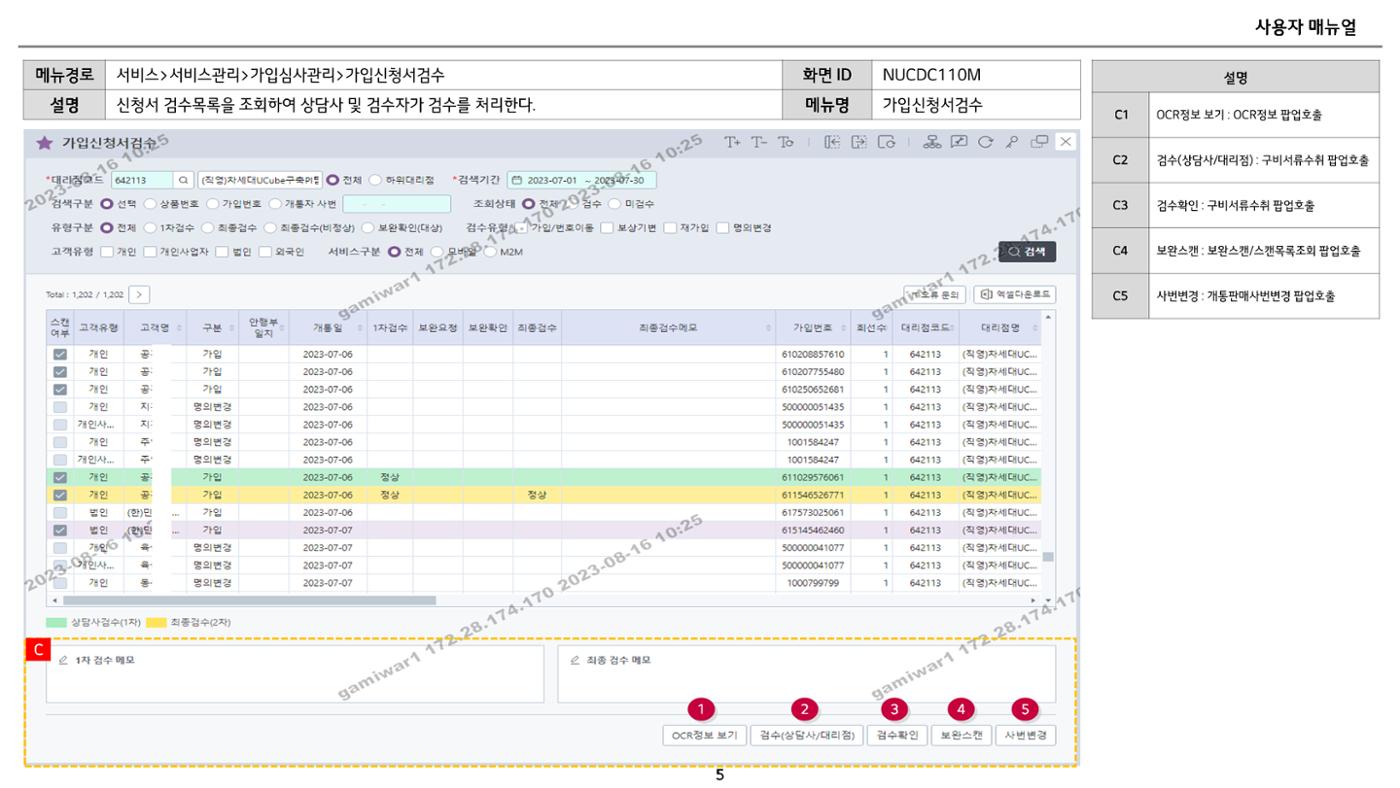The width and height of the screenshot is (1400, 788).
Task: Select 개통자 사번 radio option
Action: [x=274, y=204]
